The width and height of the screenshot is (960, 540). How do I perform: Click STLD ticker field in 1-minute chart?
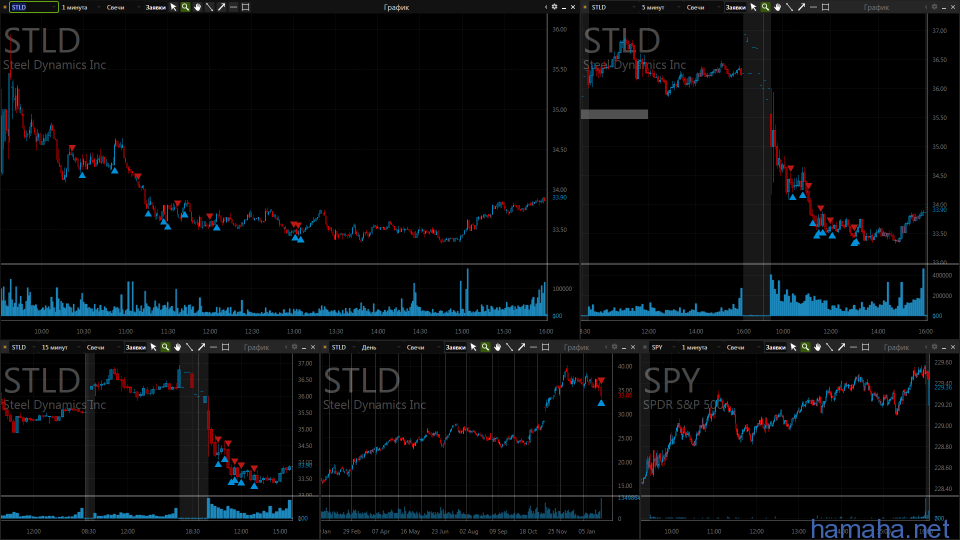click(x=34, y=7)
